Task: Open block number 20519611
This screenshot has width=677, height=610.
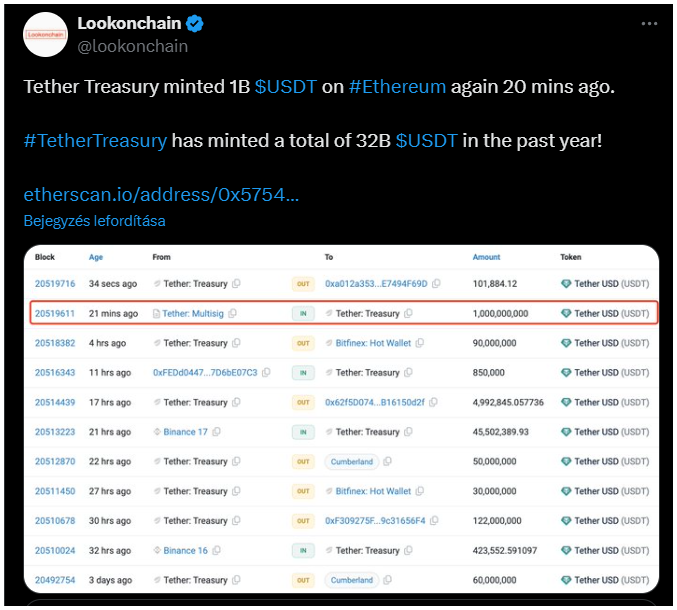Action: 56,314
